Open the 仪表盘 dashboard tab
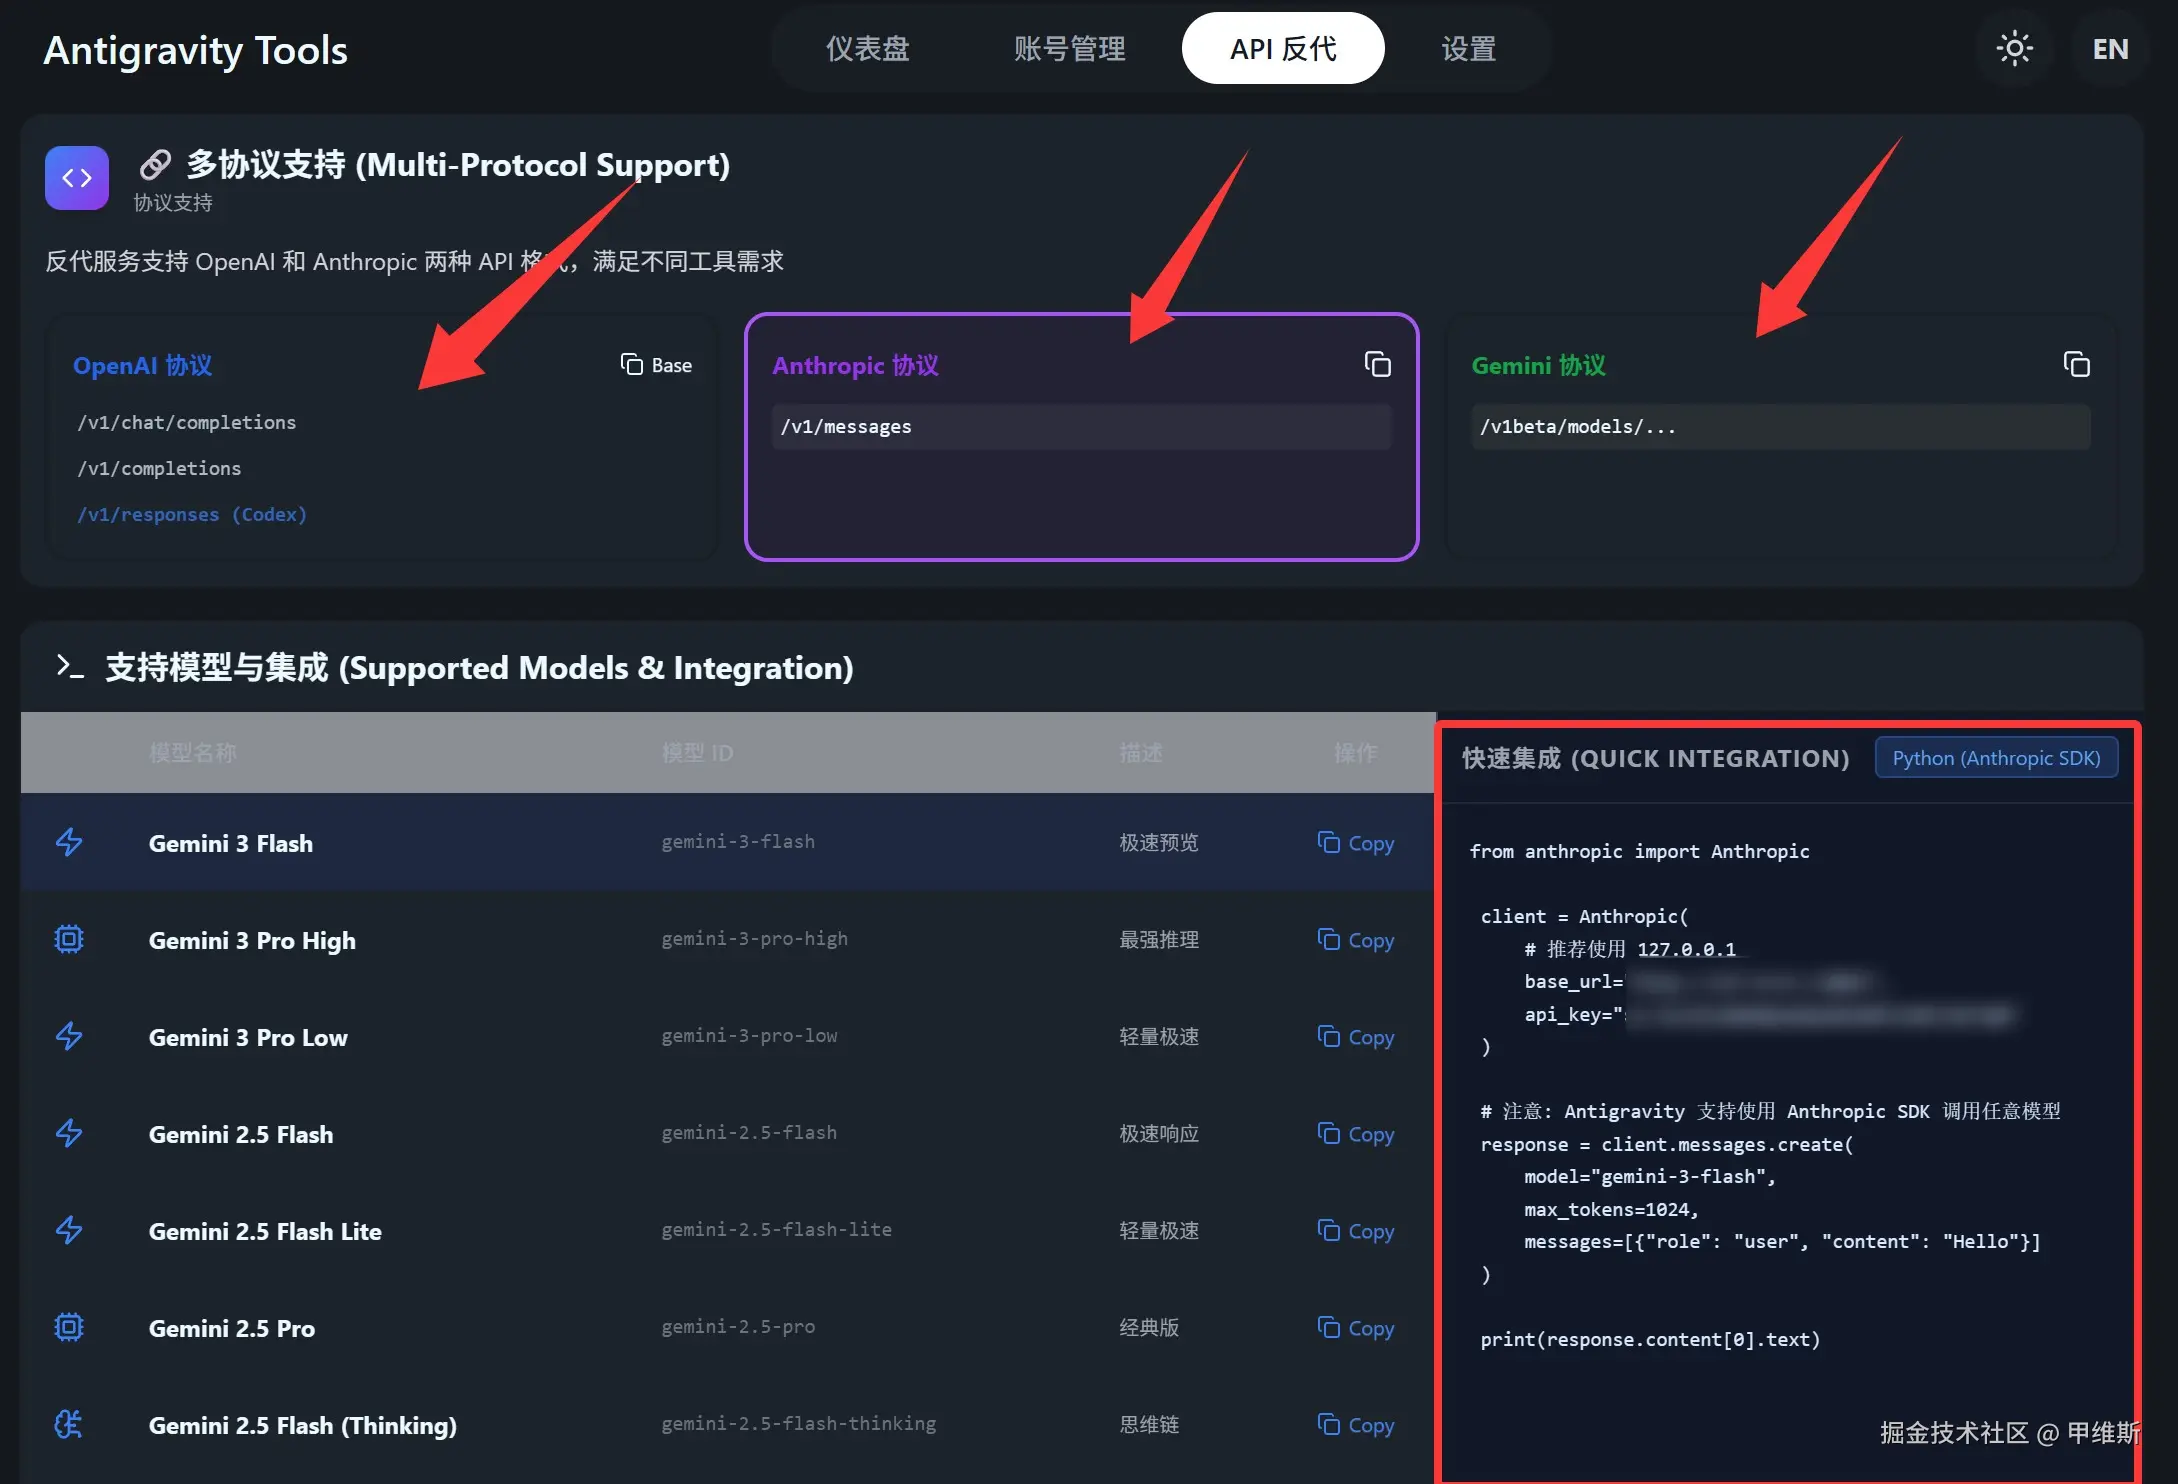Screen dimensions: 2178x1484 point(867,49)
